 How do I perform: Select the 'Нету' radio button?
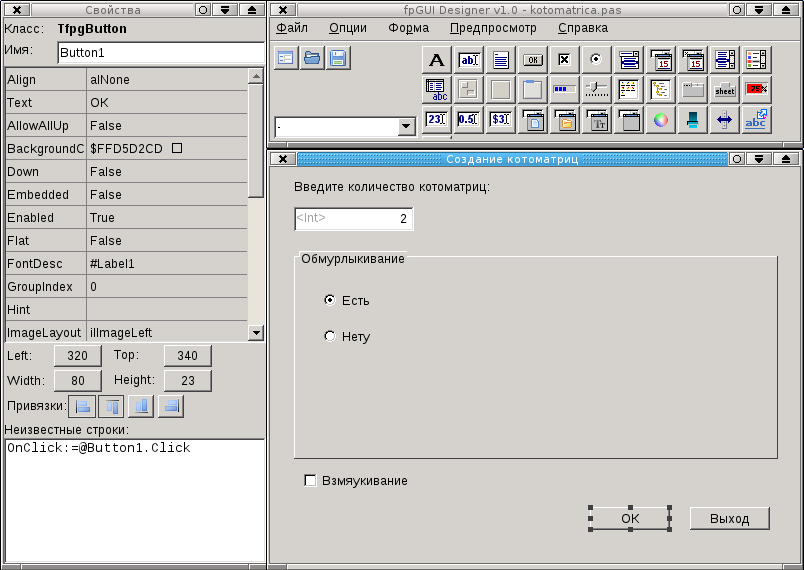(x=330, y=337)
